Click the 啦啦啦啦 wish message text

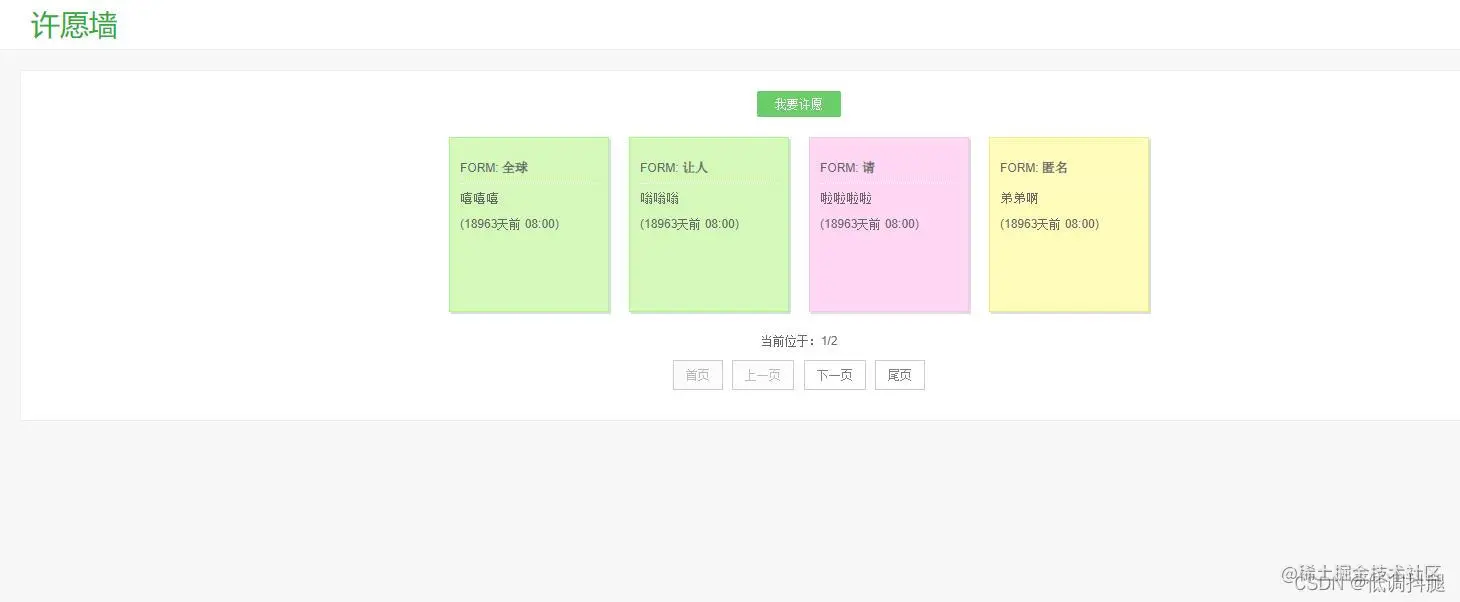point(843,197)
